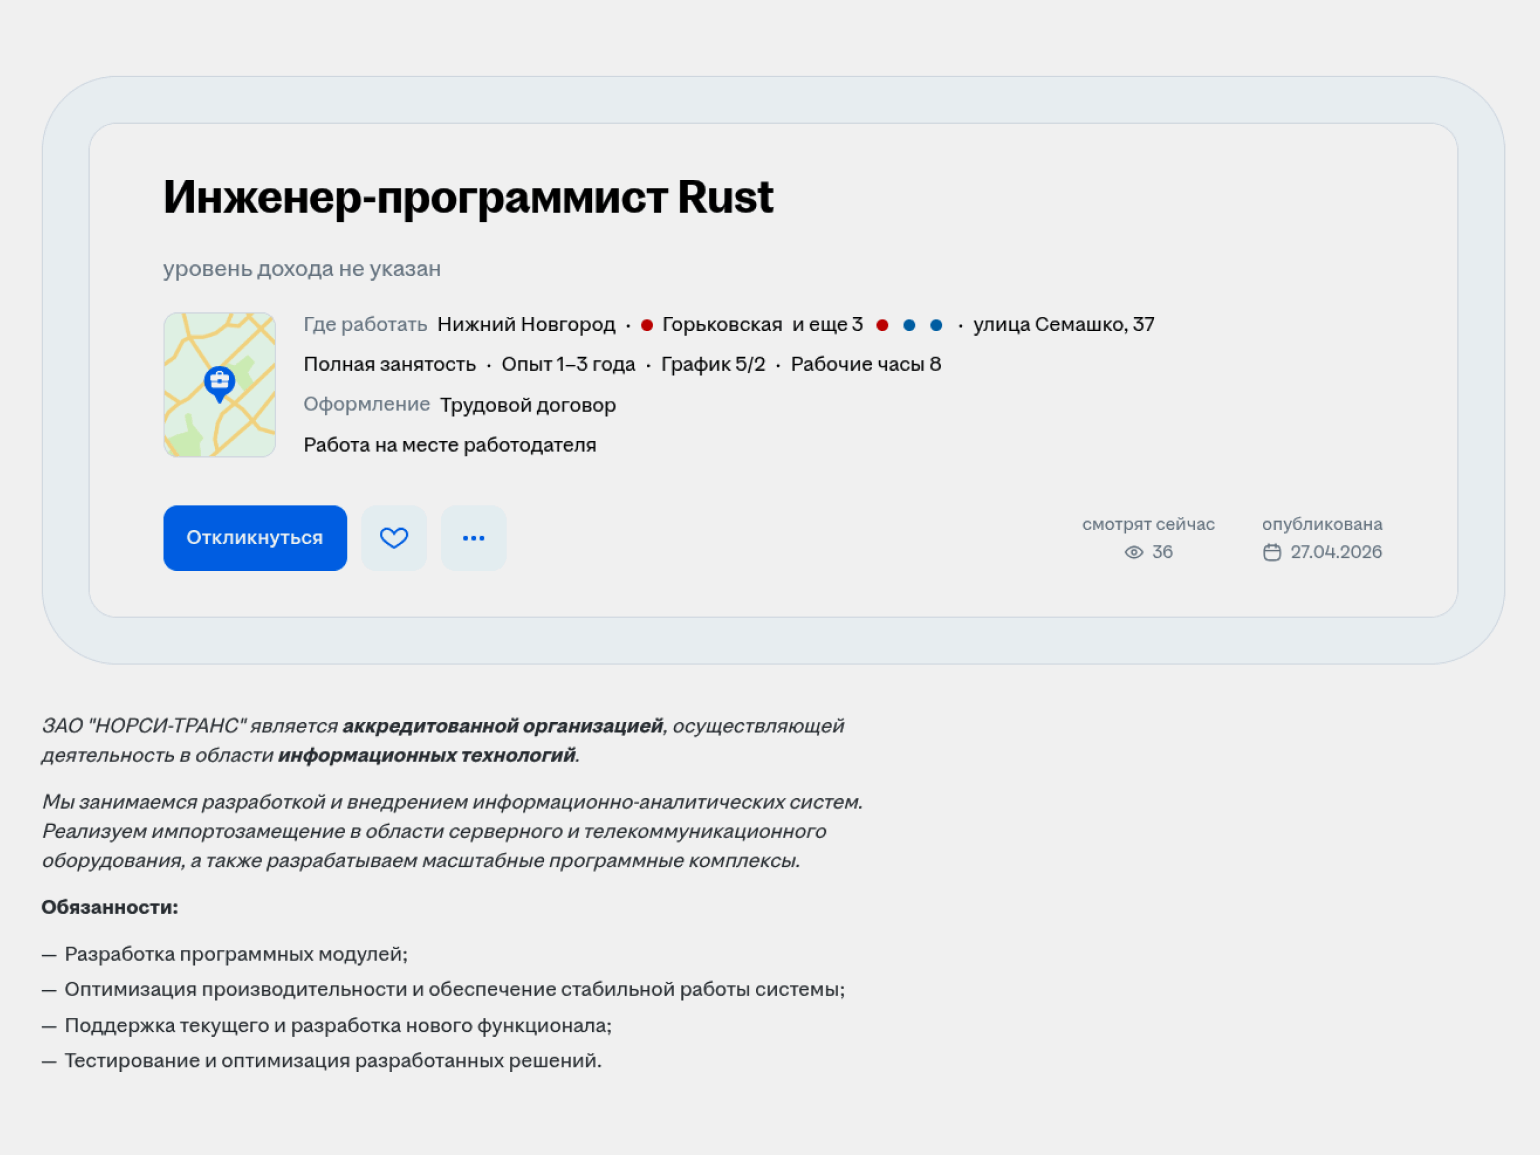
Task: Click the 'Трудовой договор' employment type text
Action: [x=528, y=405]
